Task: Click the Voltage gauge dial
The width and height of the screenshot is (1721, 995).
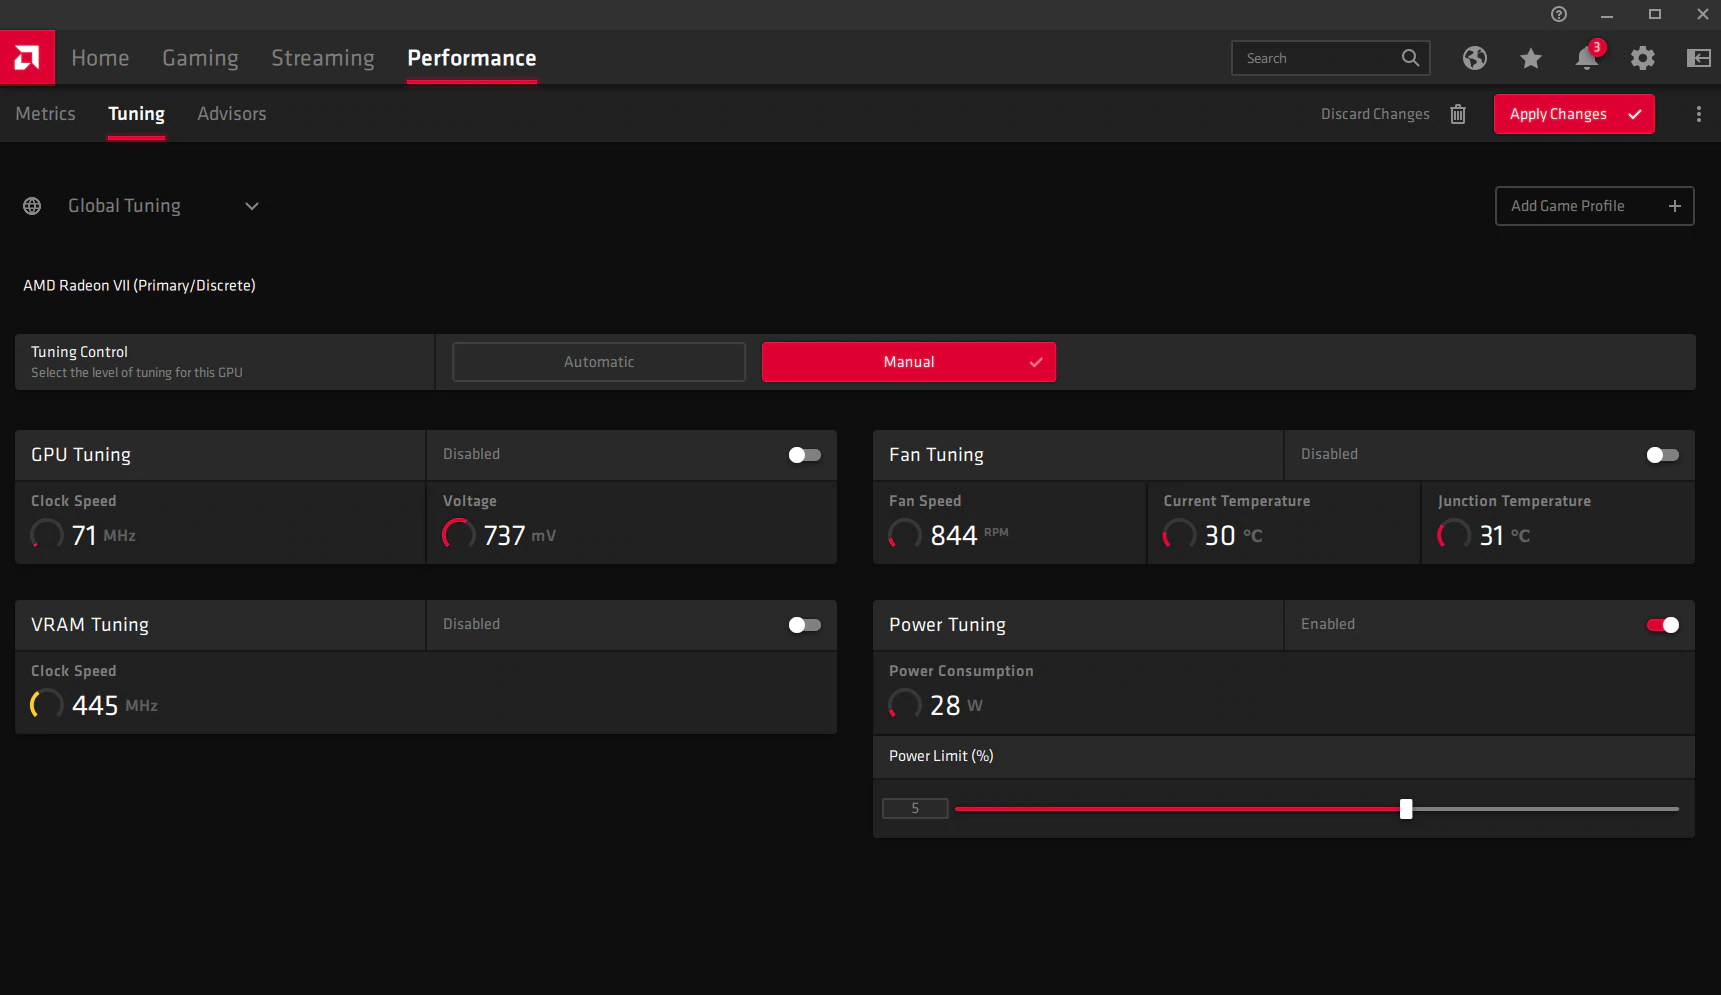Action: (x=459, y=535)
